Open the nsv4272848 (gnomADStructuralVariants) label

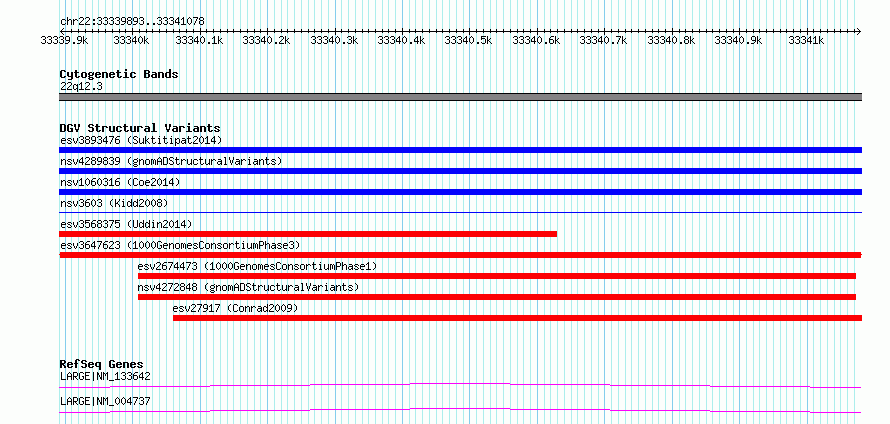(x=249, y=287)
